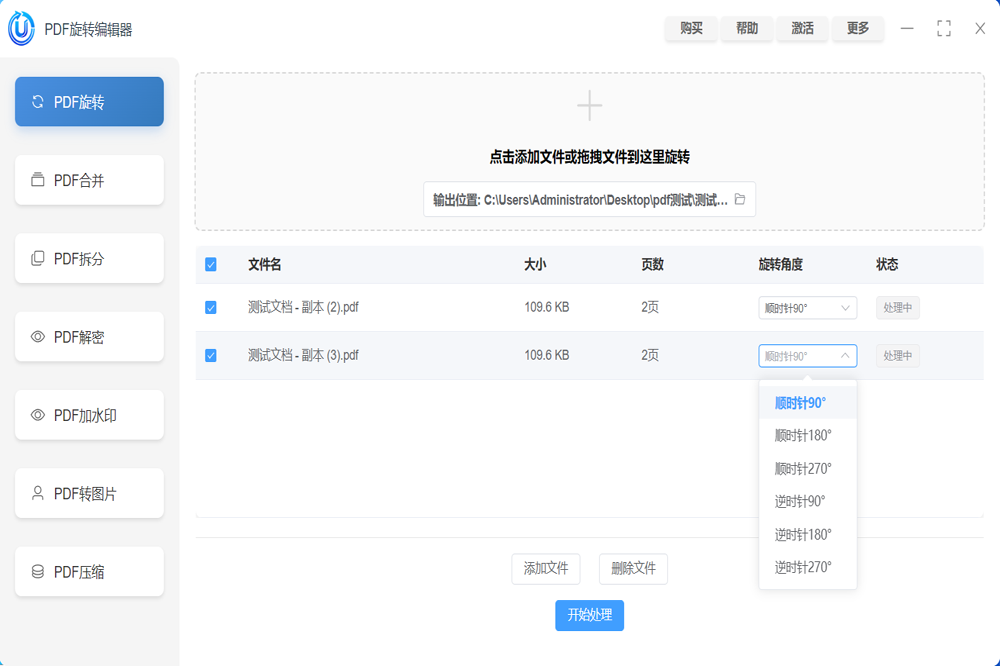Open rotation dropdown for 副本 (2).pdf
Viewport: 1000px width, 666px height.
click(807, 308)
